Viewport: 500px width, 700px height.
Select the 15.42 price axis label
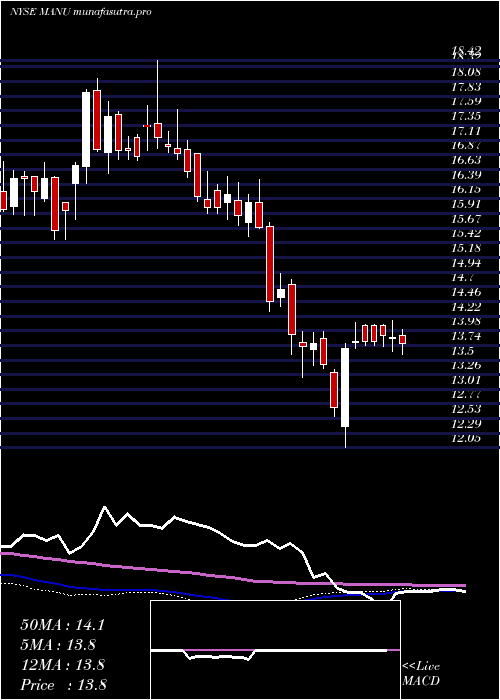[x=466, y=233]
